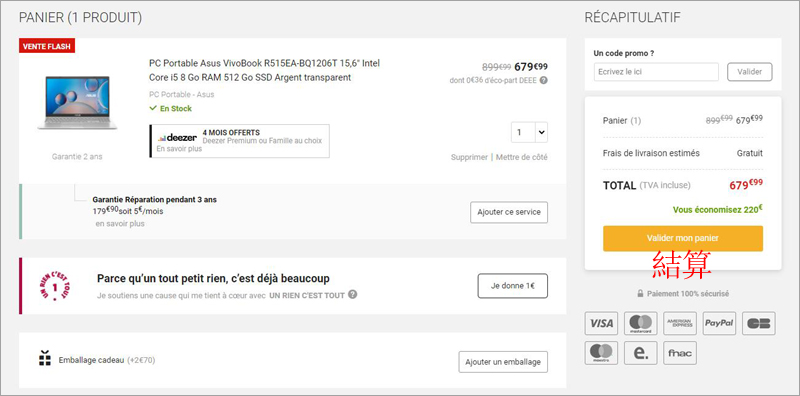The height and width of the screenshot is (396, 800).
Task: Click 'Frais de livraison estimés' text
Action: (652, 153)
